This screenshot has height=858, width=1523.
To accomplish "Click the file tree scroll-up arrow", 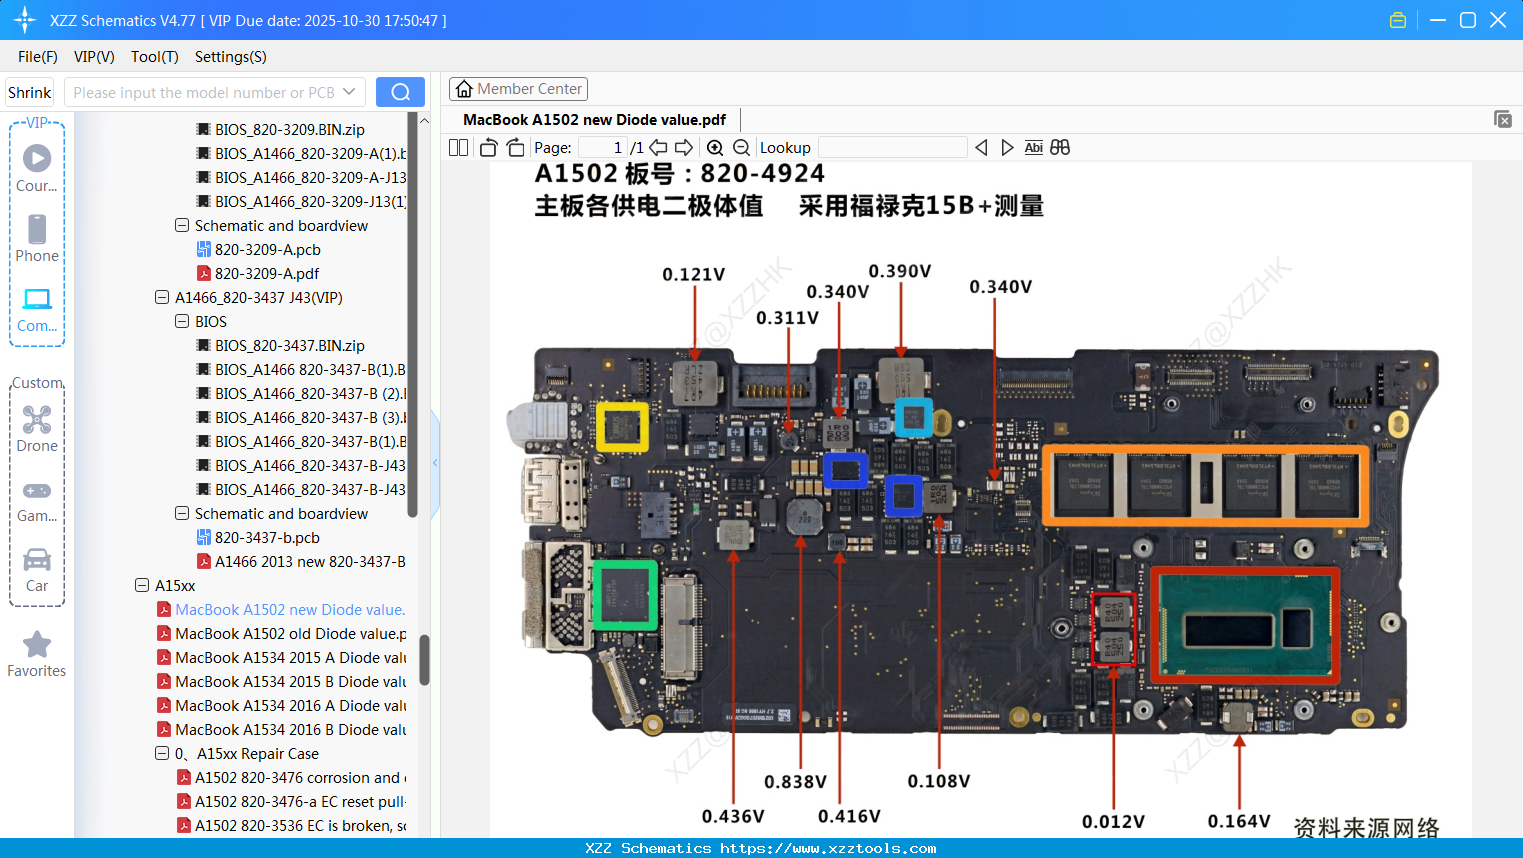I will [424, 120].
